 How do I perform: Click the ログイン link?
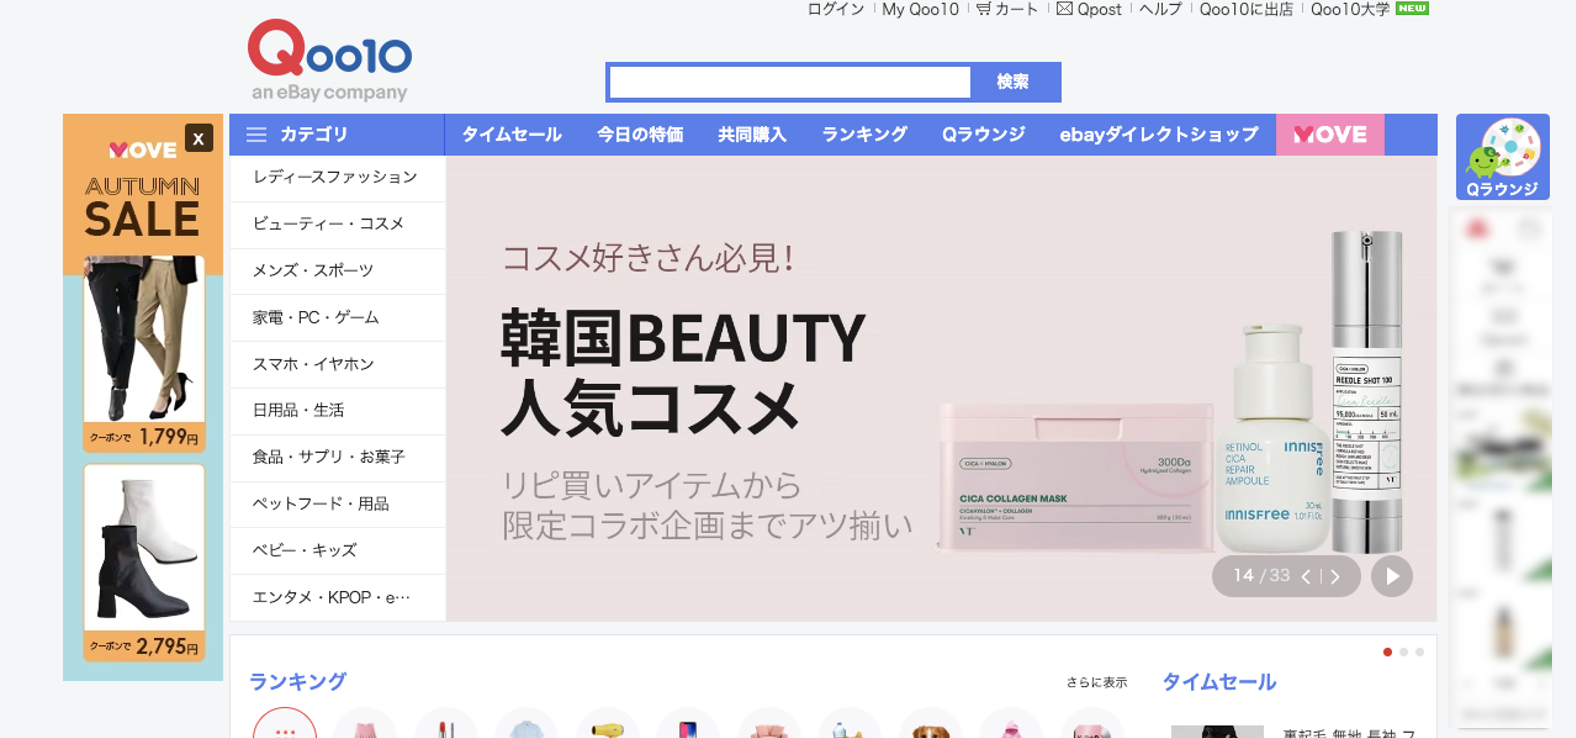[835, 9]
